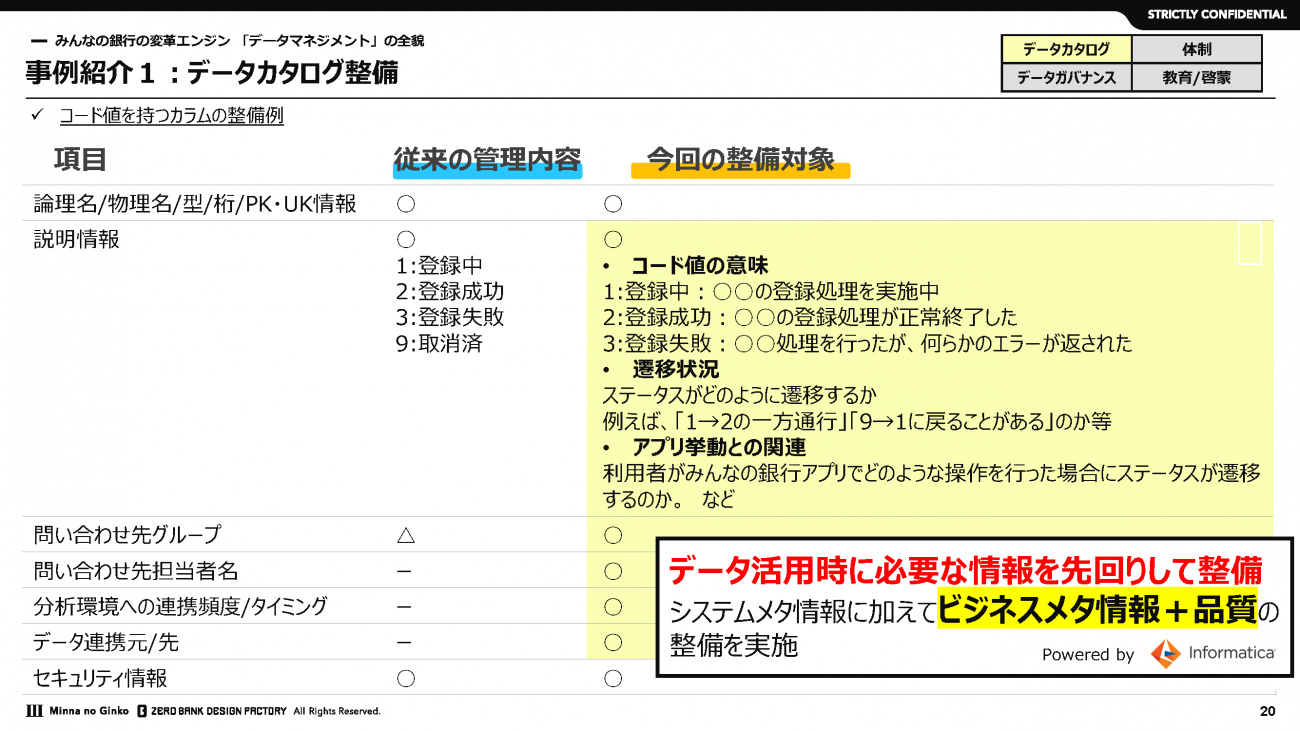Click the checkmark bullet before コード値を持つカラムの整備例
The width and height of the screenshot is (1300, 731).
click(x=37, y=116)
